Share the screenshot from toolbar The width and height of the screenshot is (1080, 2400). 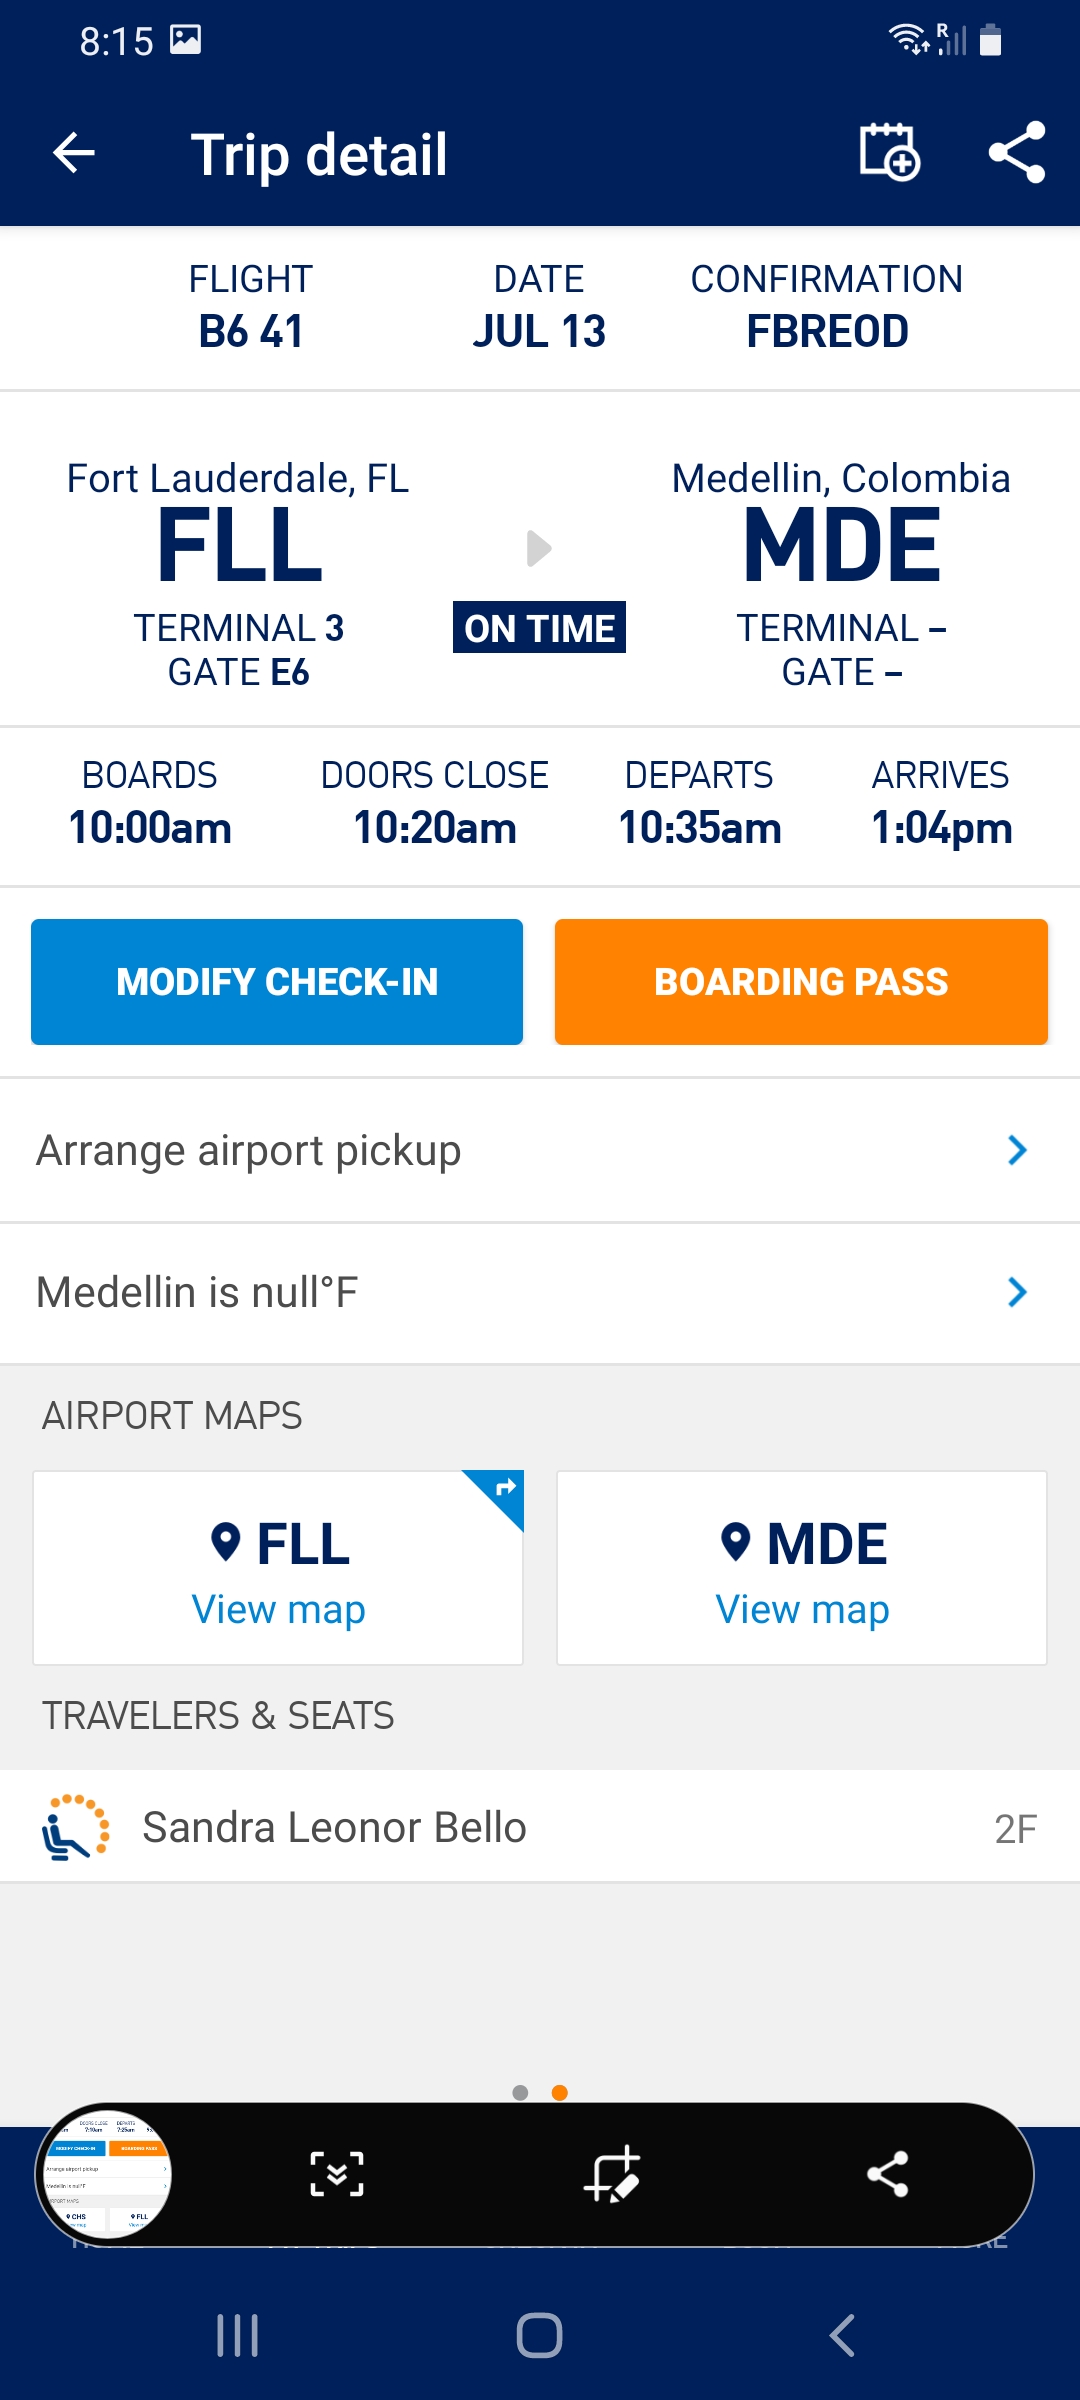click(887, 2174)
